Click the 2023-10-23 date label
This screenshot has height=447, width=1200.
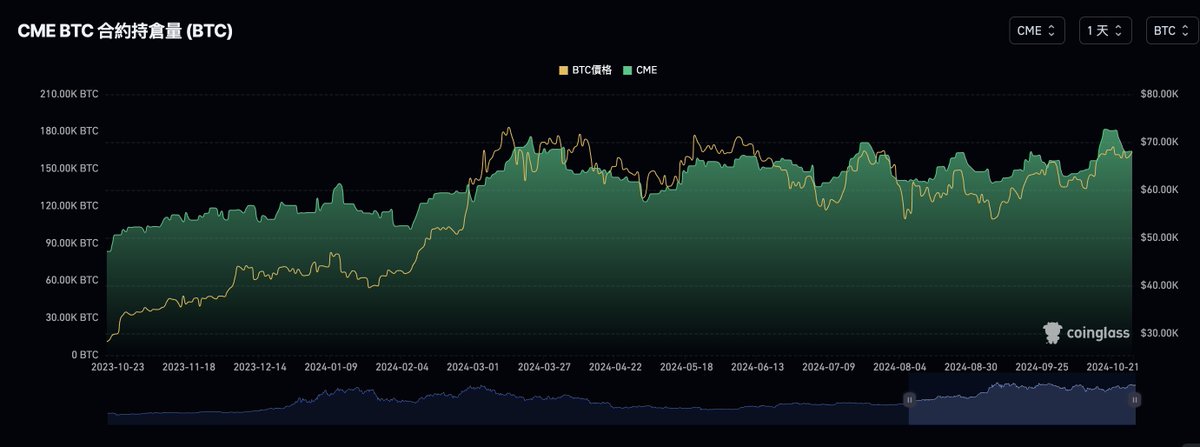coord(118,367)
